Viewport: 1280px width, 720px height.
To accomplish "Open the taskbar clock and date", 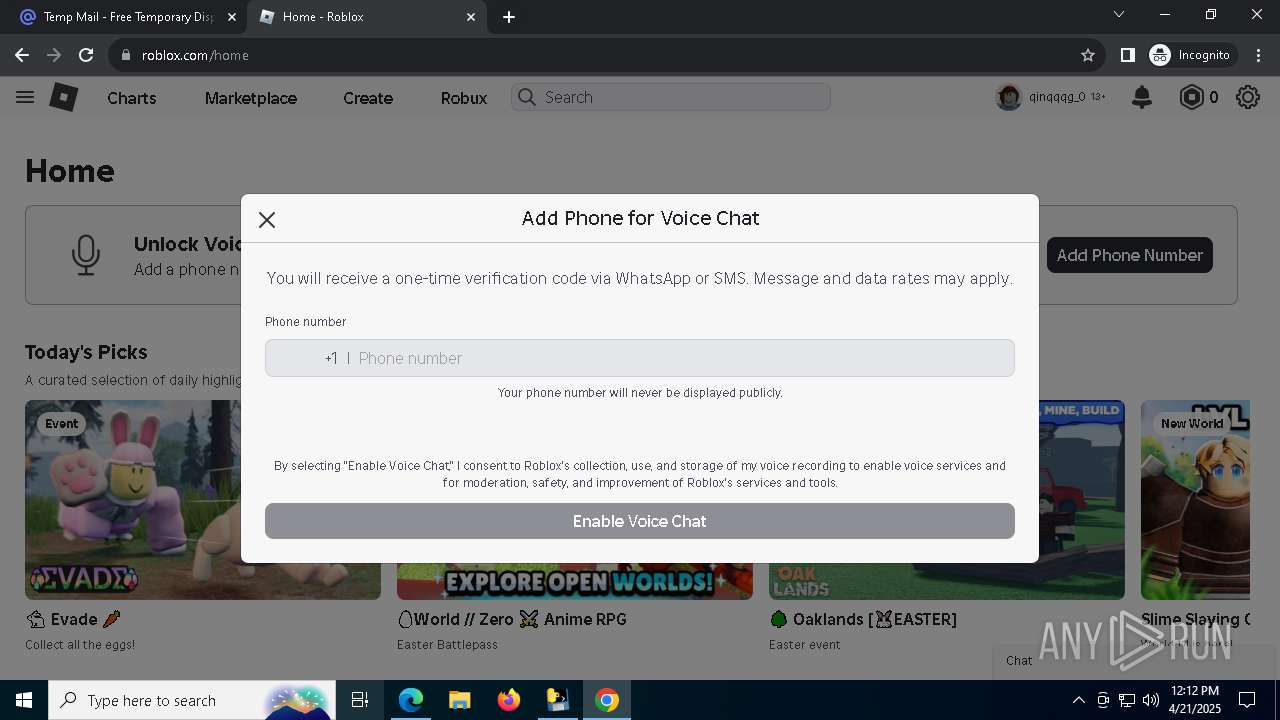I will [1195, 700].
